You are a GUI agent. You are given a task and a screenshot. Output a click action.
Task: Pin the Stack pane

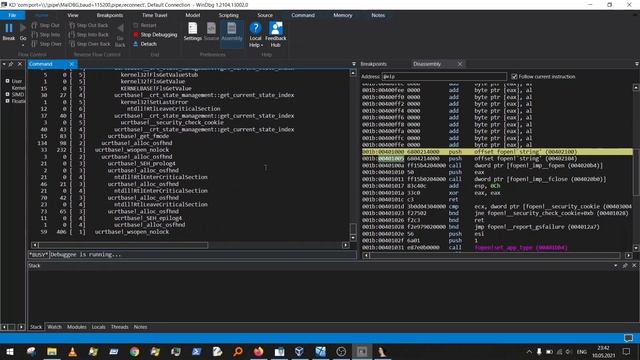point(625,266)
